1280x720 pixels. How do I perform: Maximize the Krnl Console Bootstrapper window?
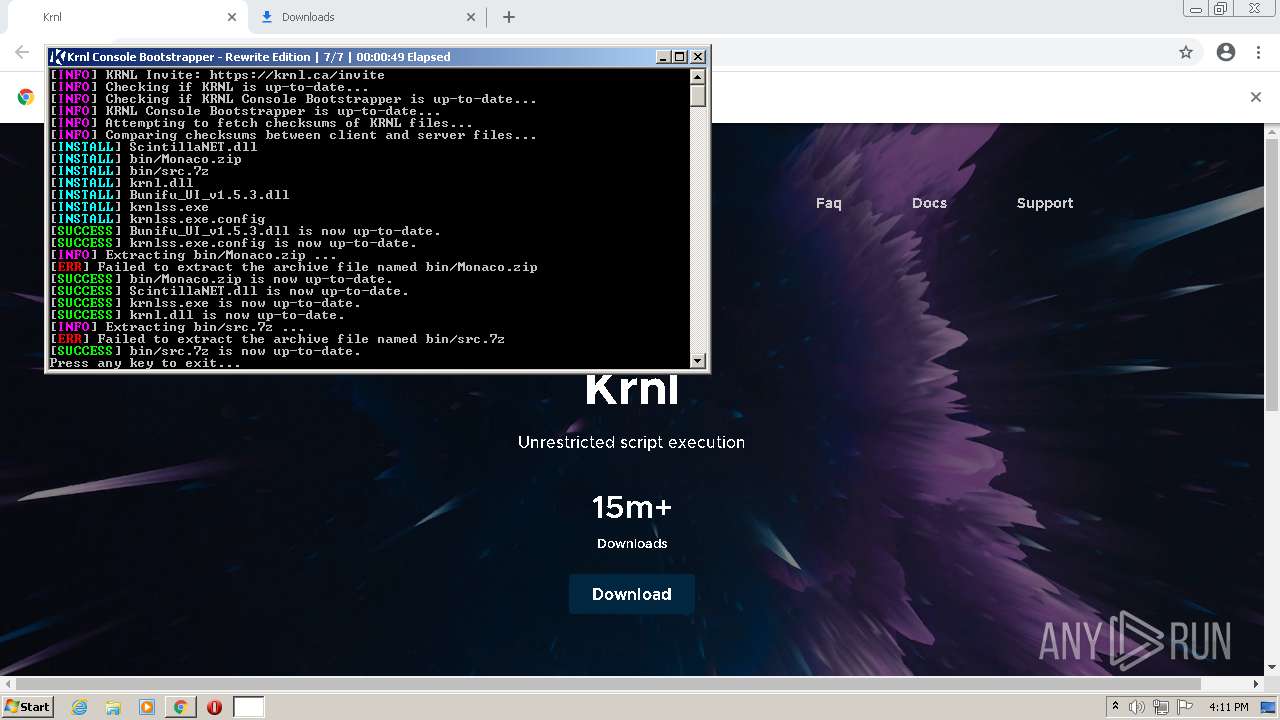[x=680, y=57]
